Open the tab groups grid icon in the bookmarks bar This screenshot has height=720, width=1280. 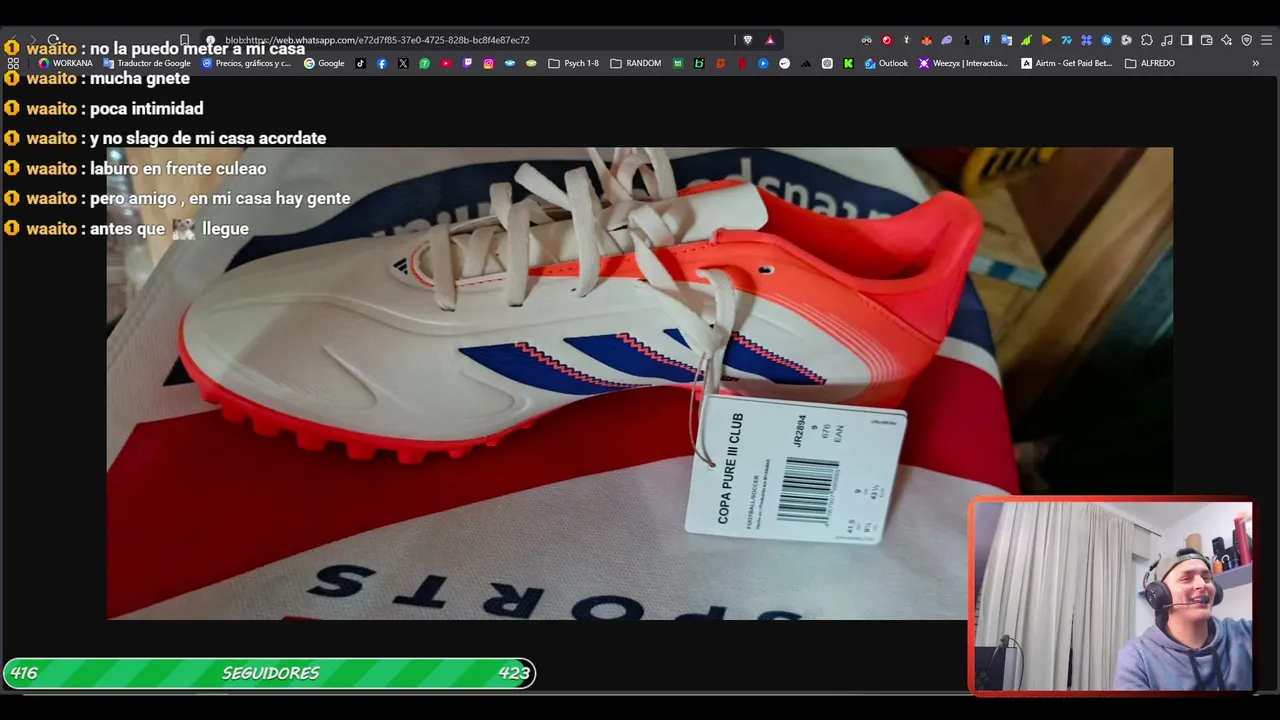pos(13,63)
